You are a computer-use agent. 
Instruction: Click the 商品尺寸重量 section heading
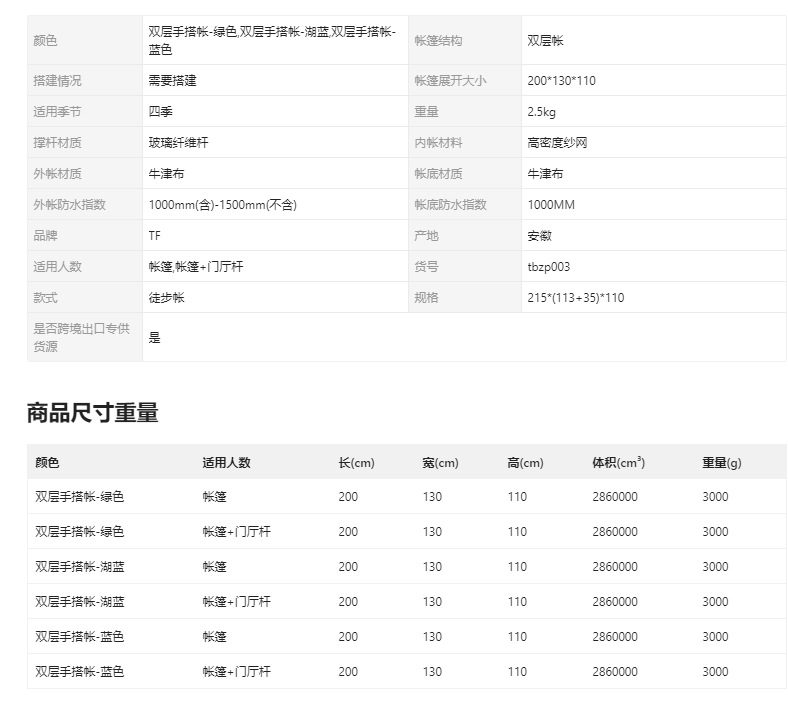click(92, 413)
